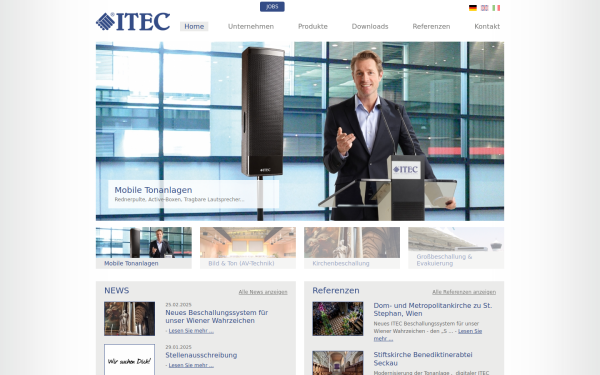Click Alle Referenzen anzeigen link
The height and width of the screenshot is (375, 600).
[x=464, y=292]
